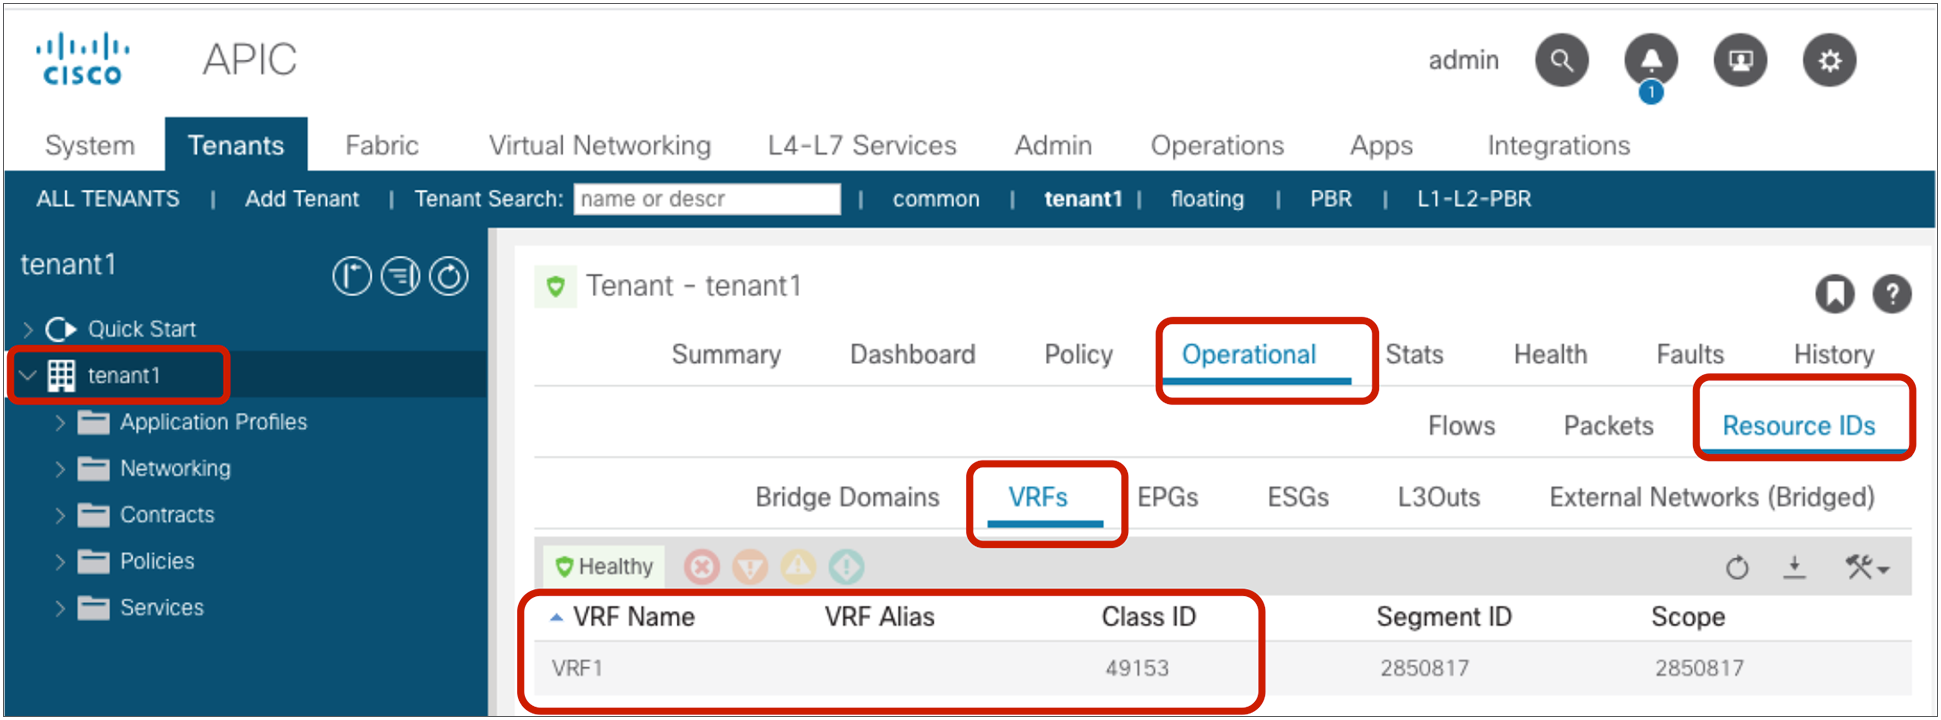This screenshot has height=720, width=1941.
Task: Filter by minor faults yellow icon
Action: (798, 567)
